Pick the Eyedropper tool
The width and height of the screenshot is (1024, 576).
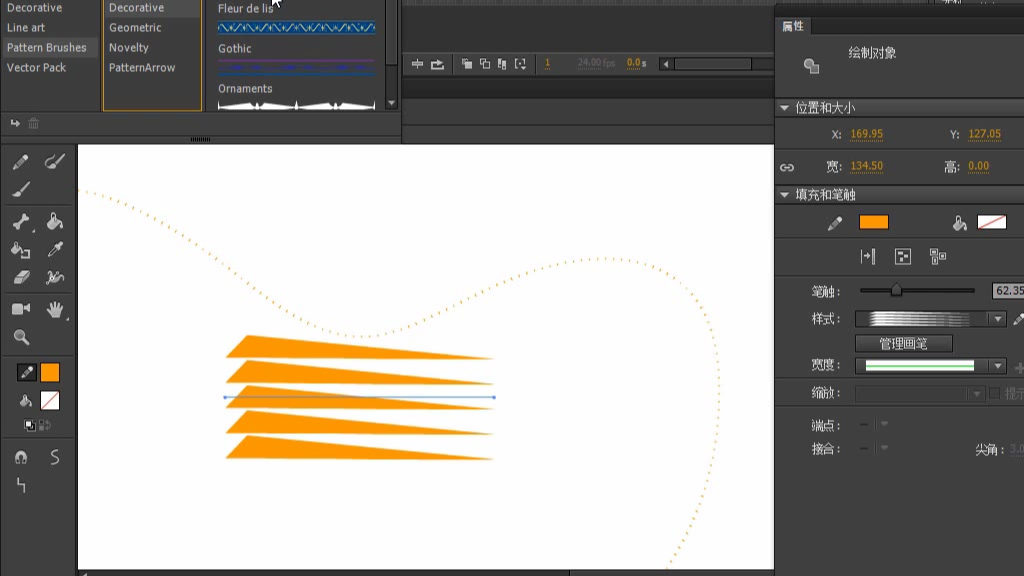coord(55,249)
